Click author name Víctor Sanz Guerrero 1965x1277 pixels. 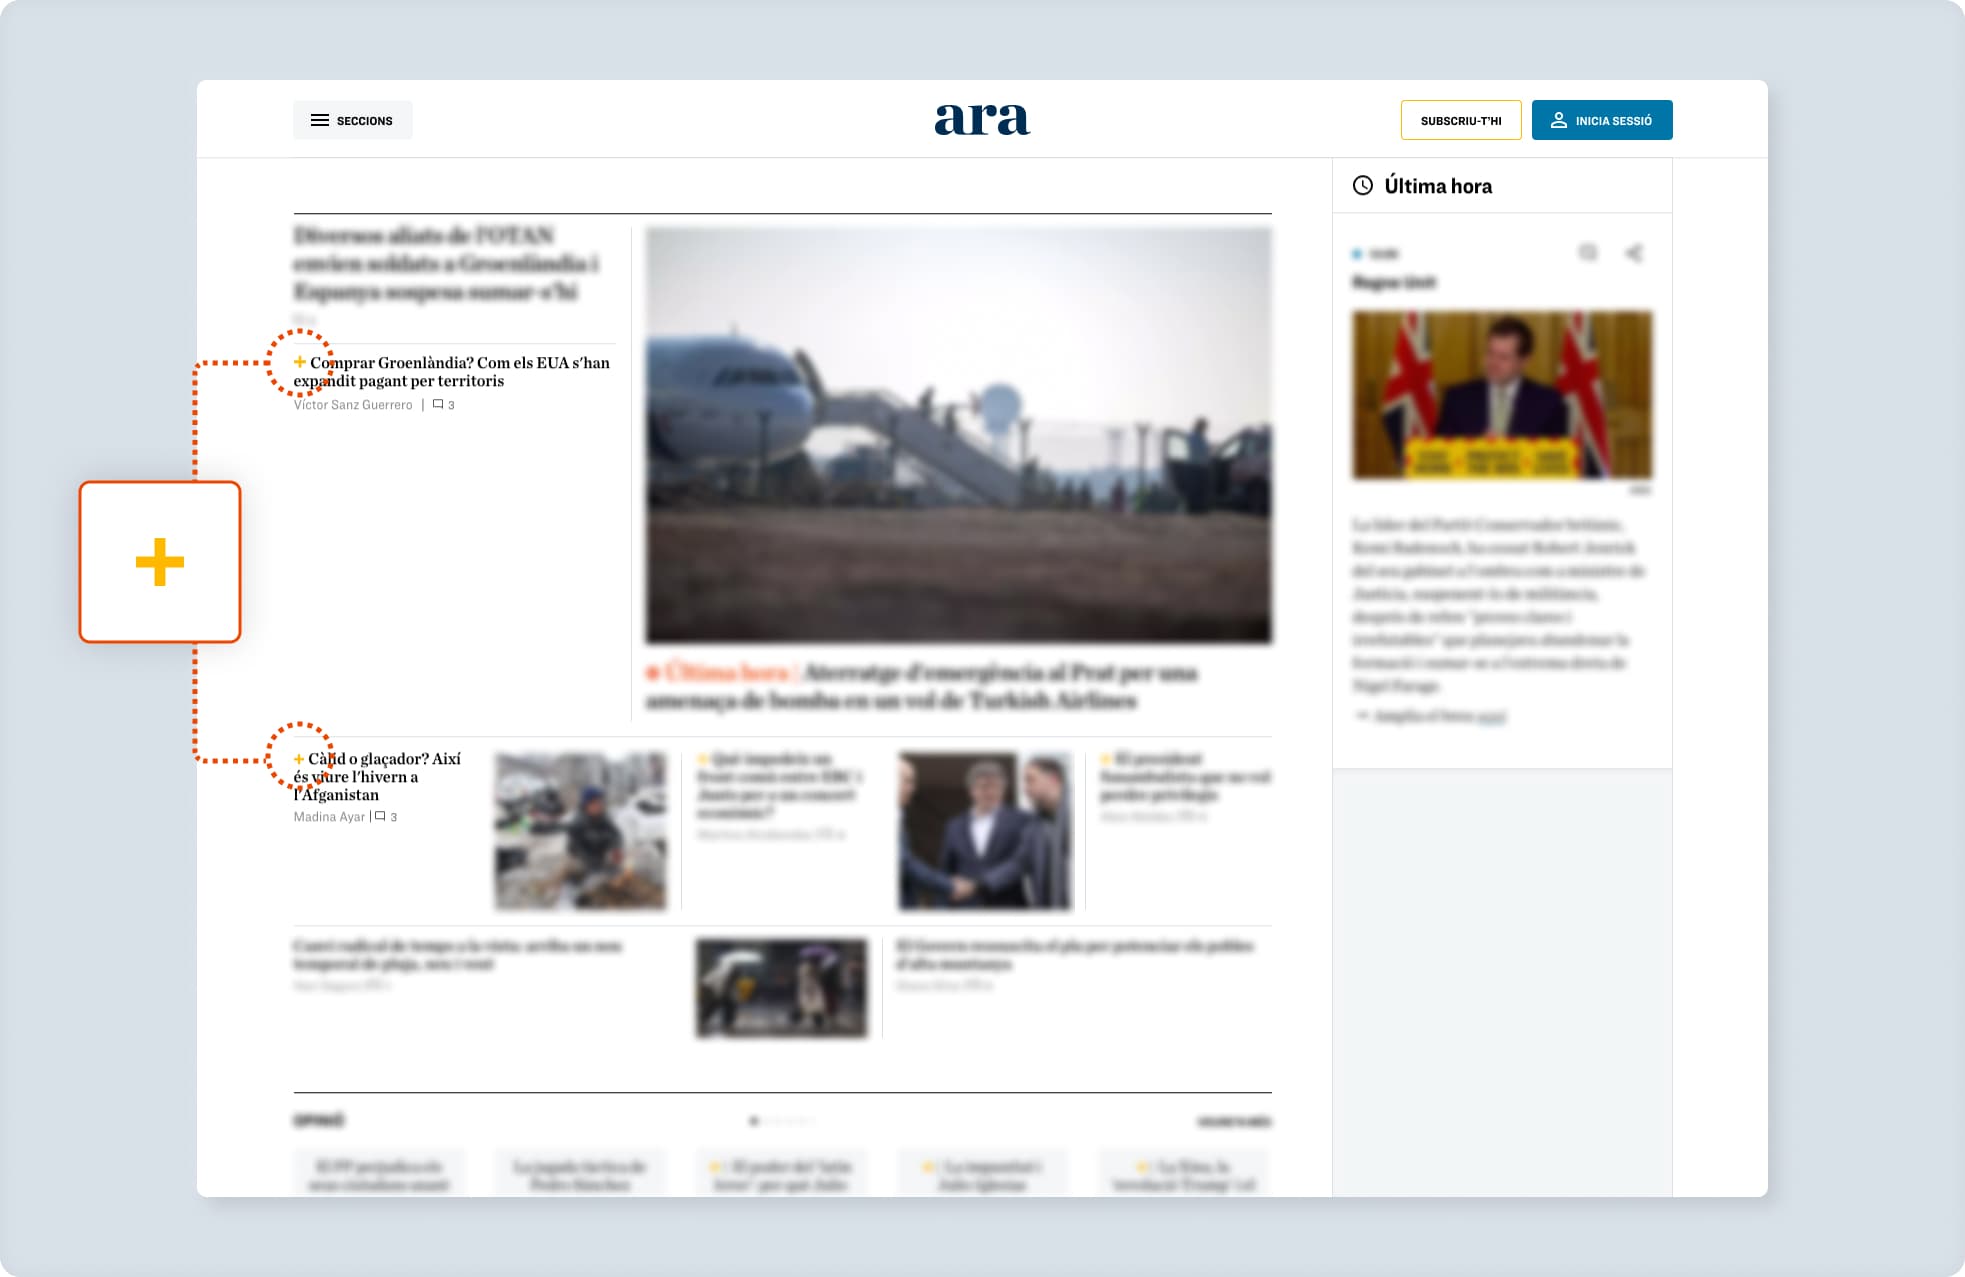[353, 405]
